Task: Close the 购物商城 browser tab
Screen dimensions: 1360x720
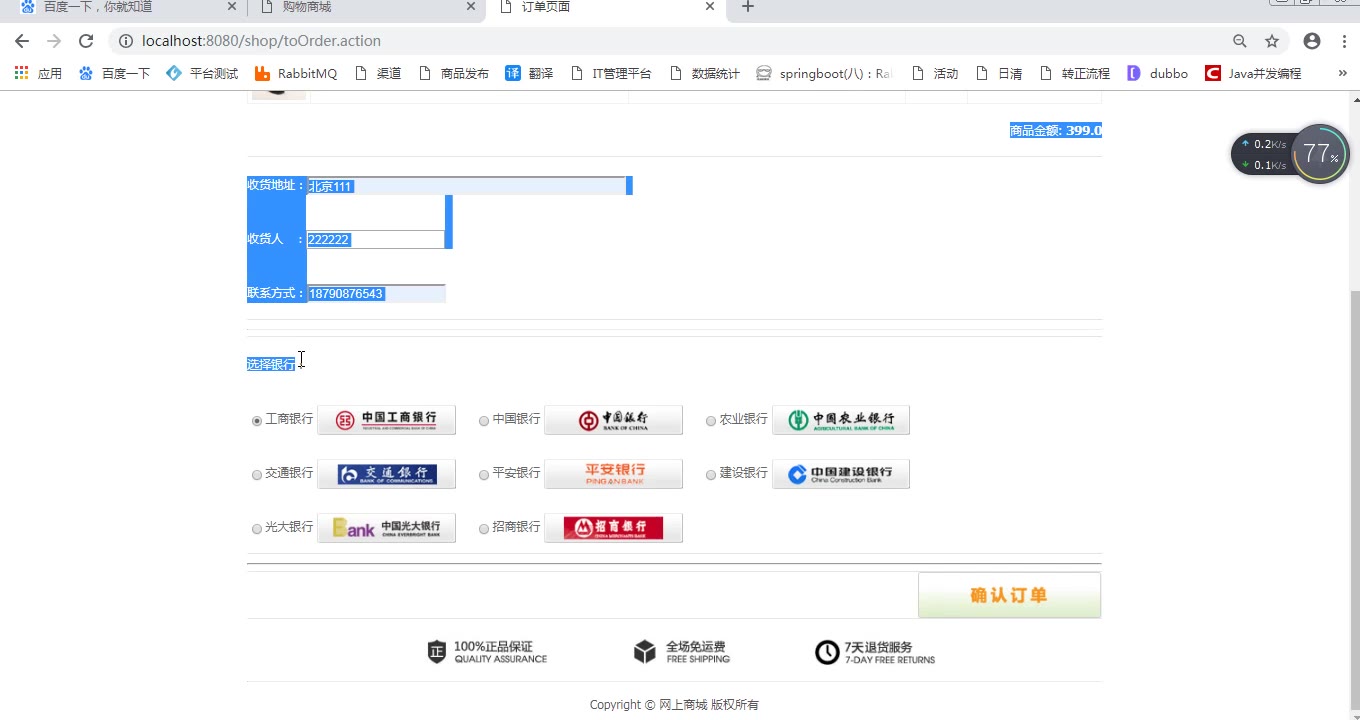Action: click(x=471, y=7)
